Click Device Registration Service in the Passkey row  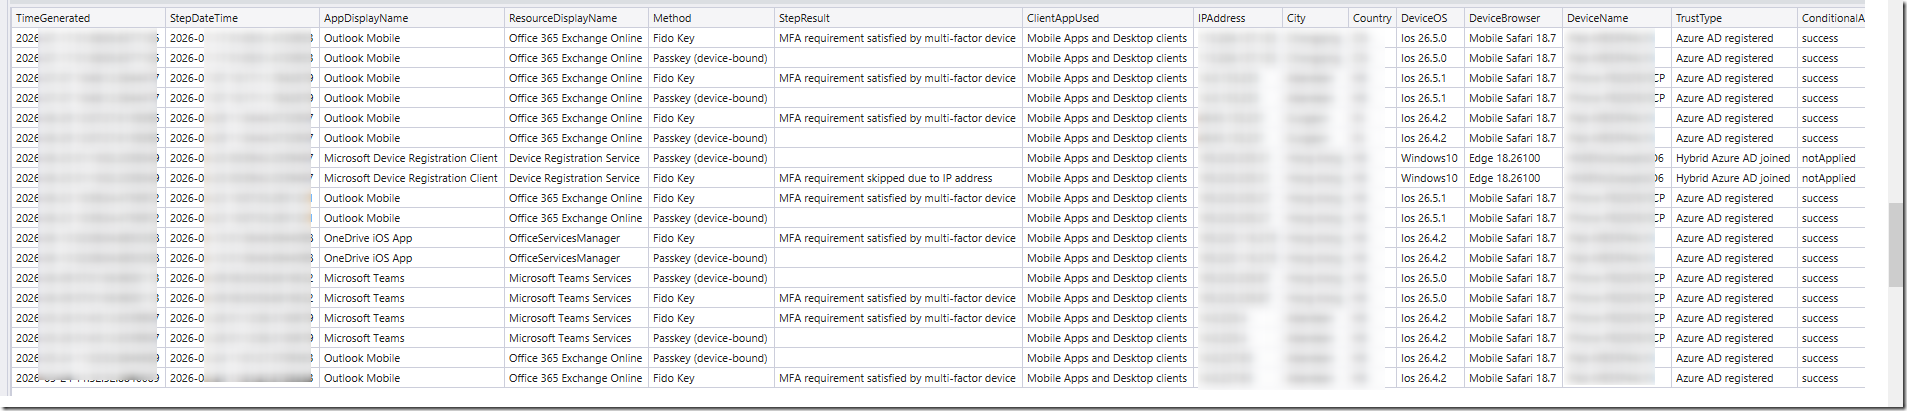click(x=574, y=158)
